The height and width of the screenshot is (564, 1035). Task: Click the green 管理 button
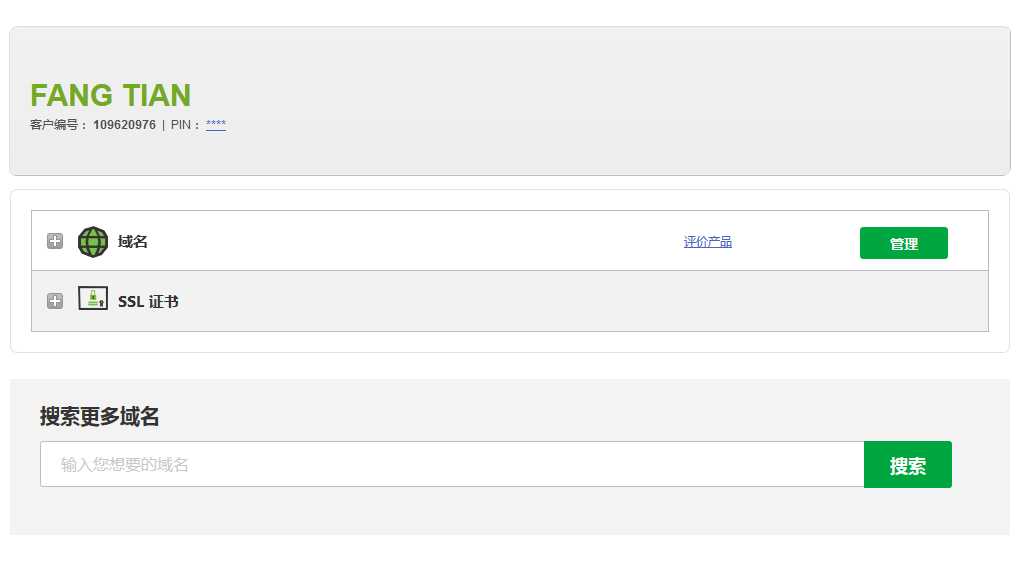(904, 243)
